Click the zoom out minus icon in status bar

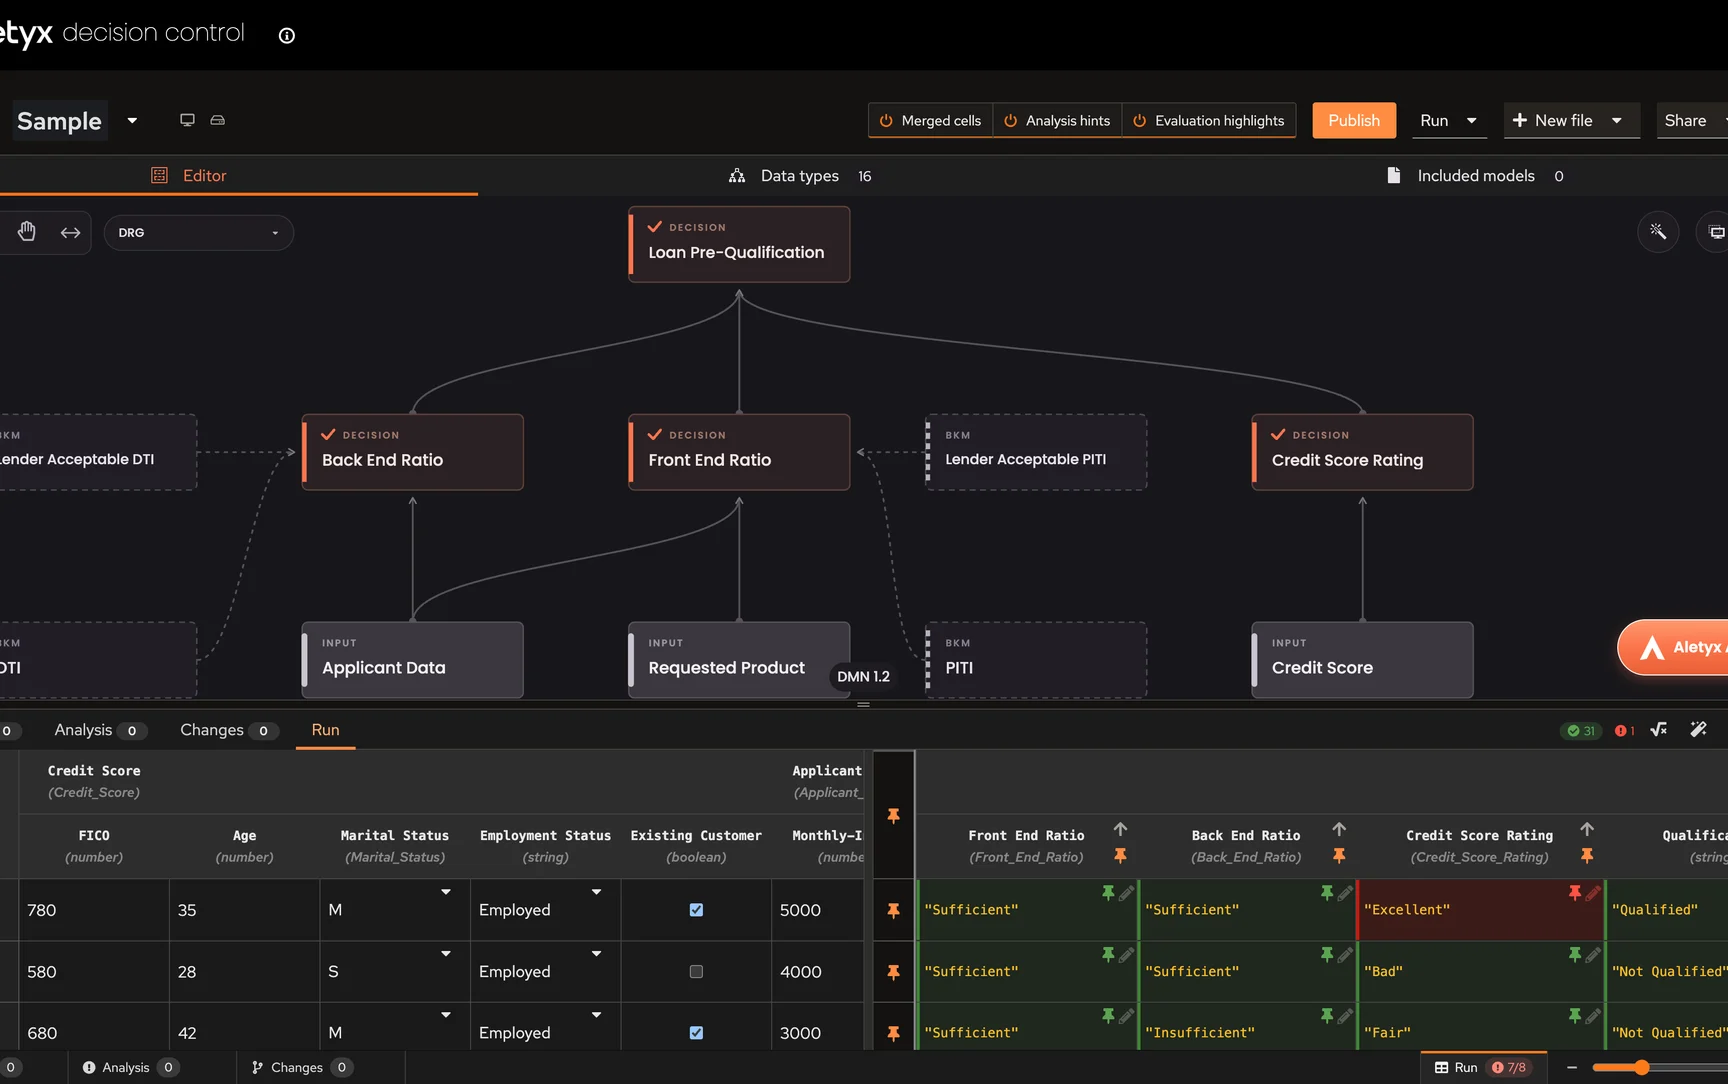click(x=1572, y=1068)
